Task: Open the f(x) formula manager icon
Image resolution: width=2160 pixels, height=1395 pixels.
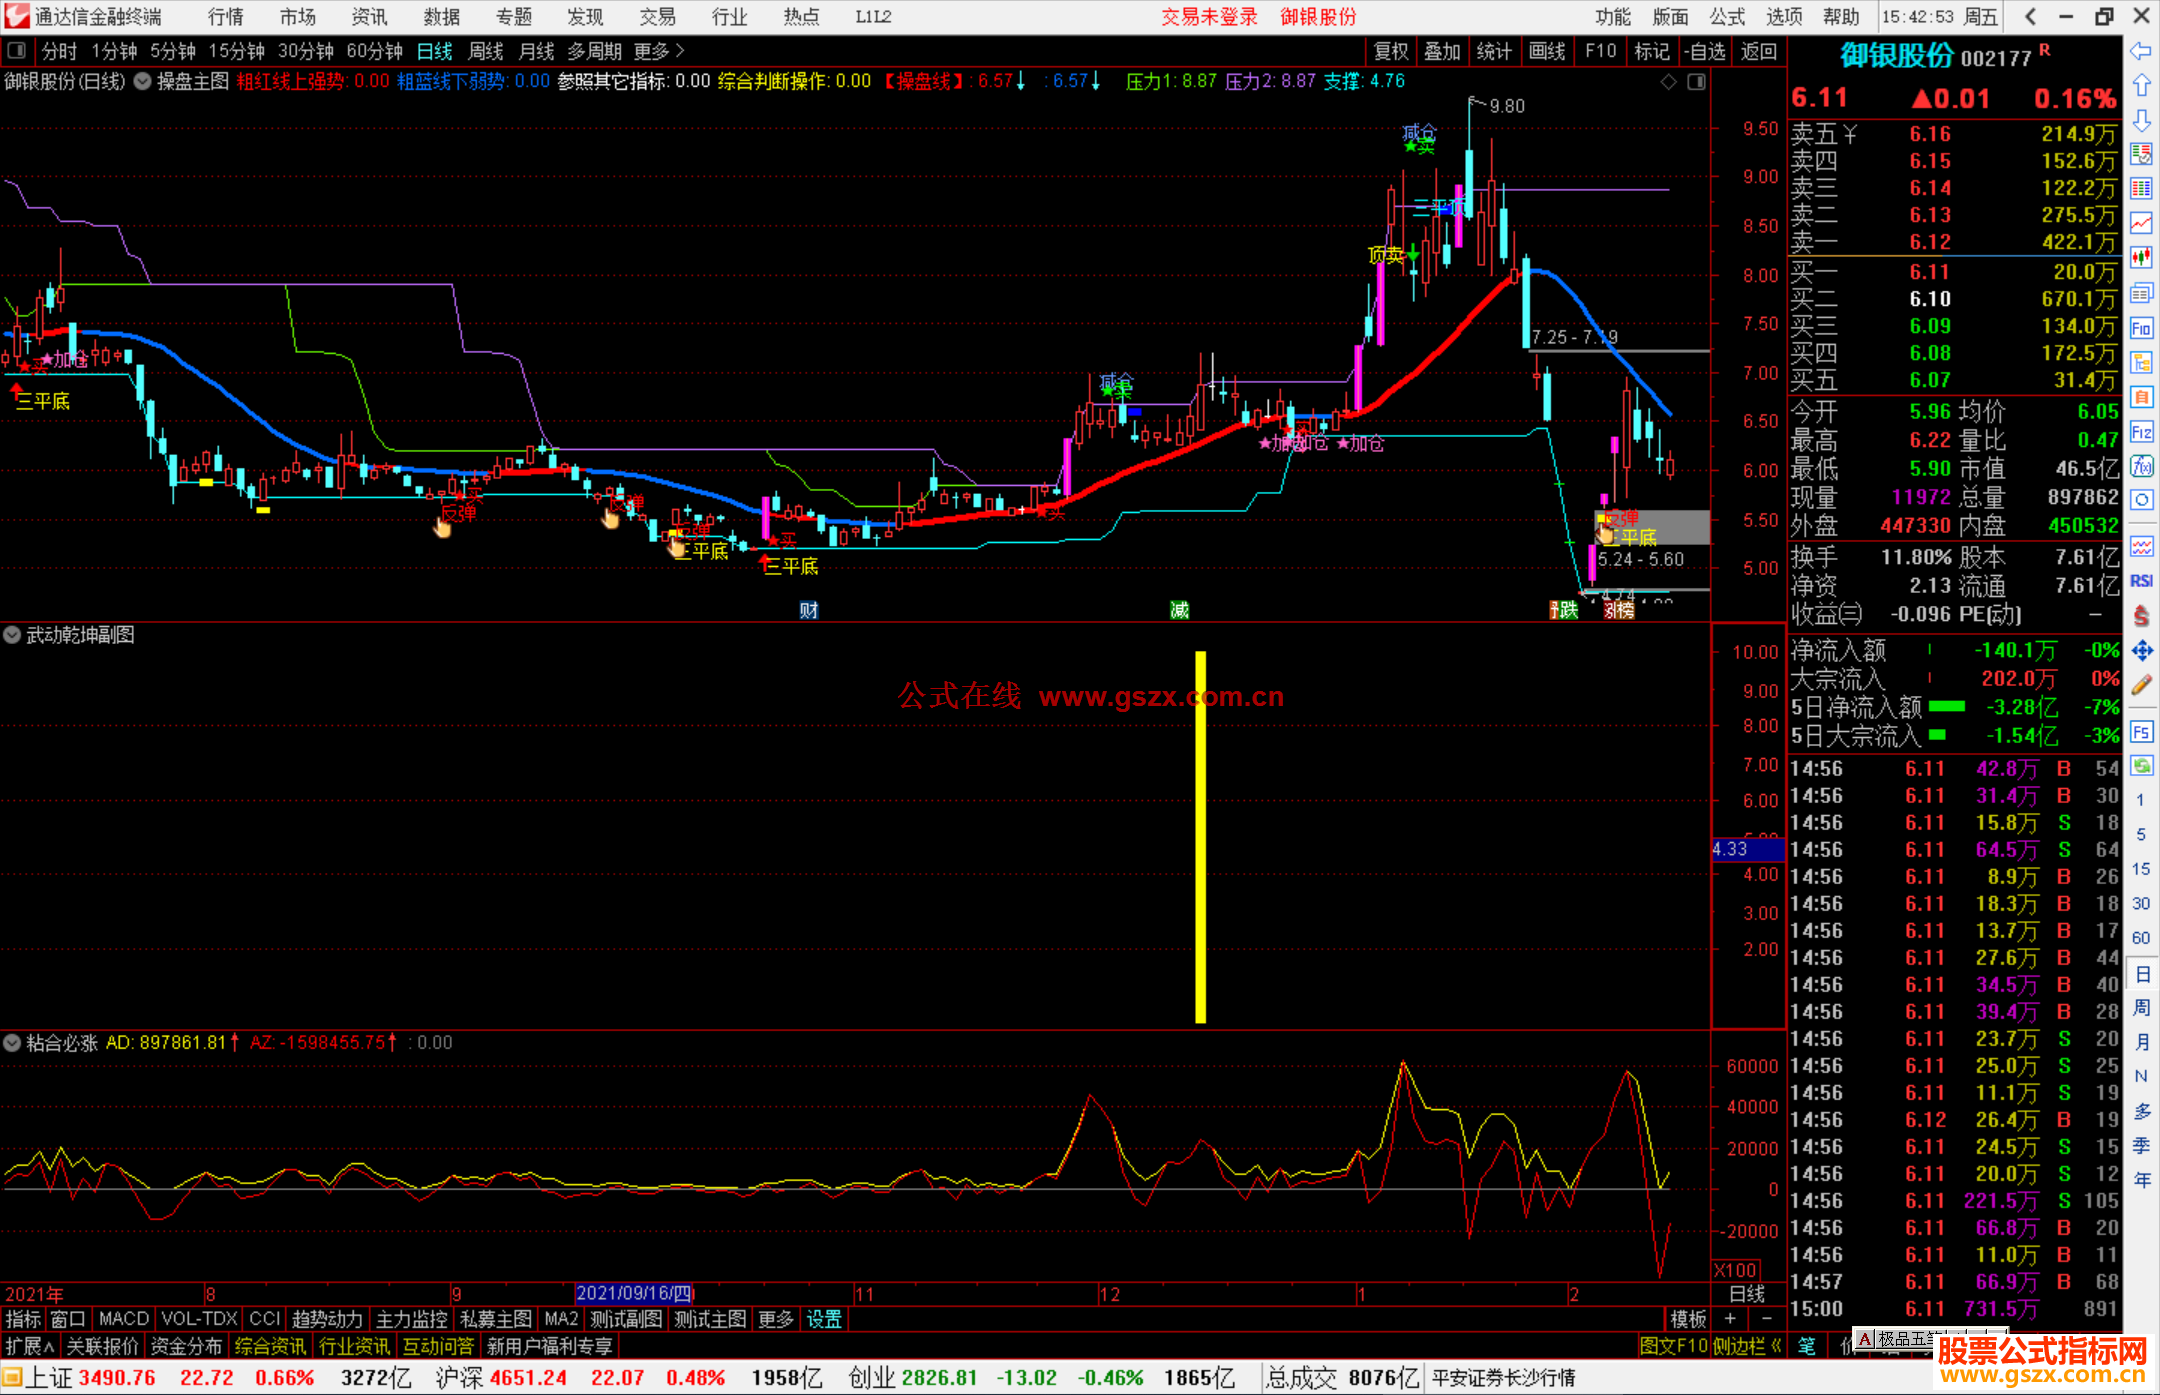Action: (x=2141, y=466)
